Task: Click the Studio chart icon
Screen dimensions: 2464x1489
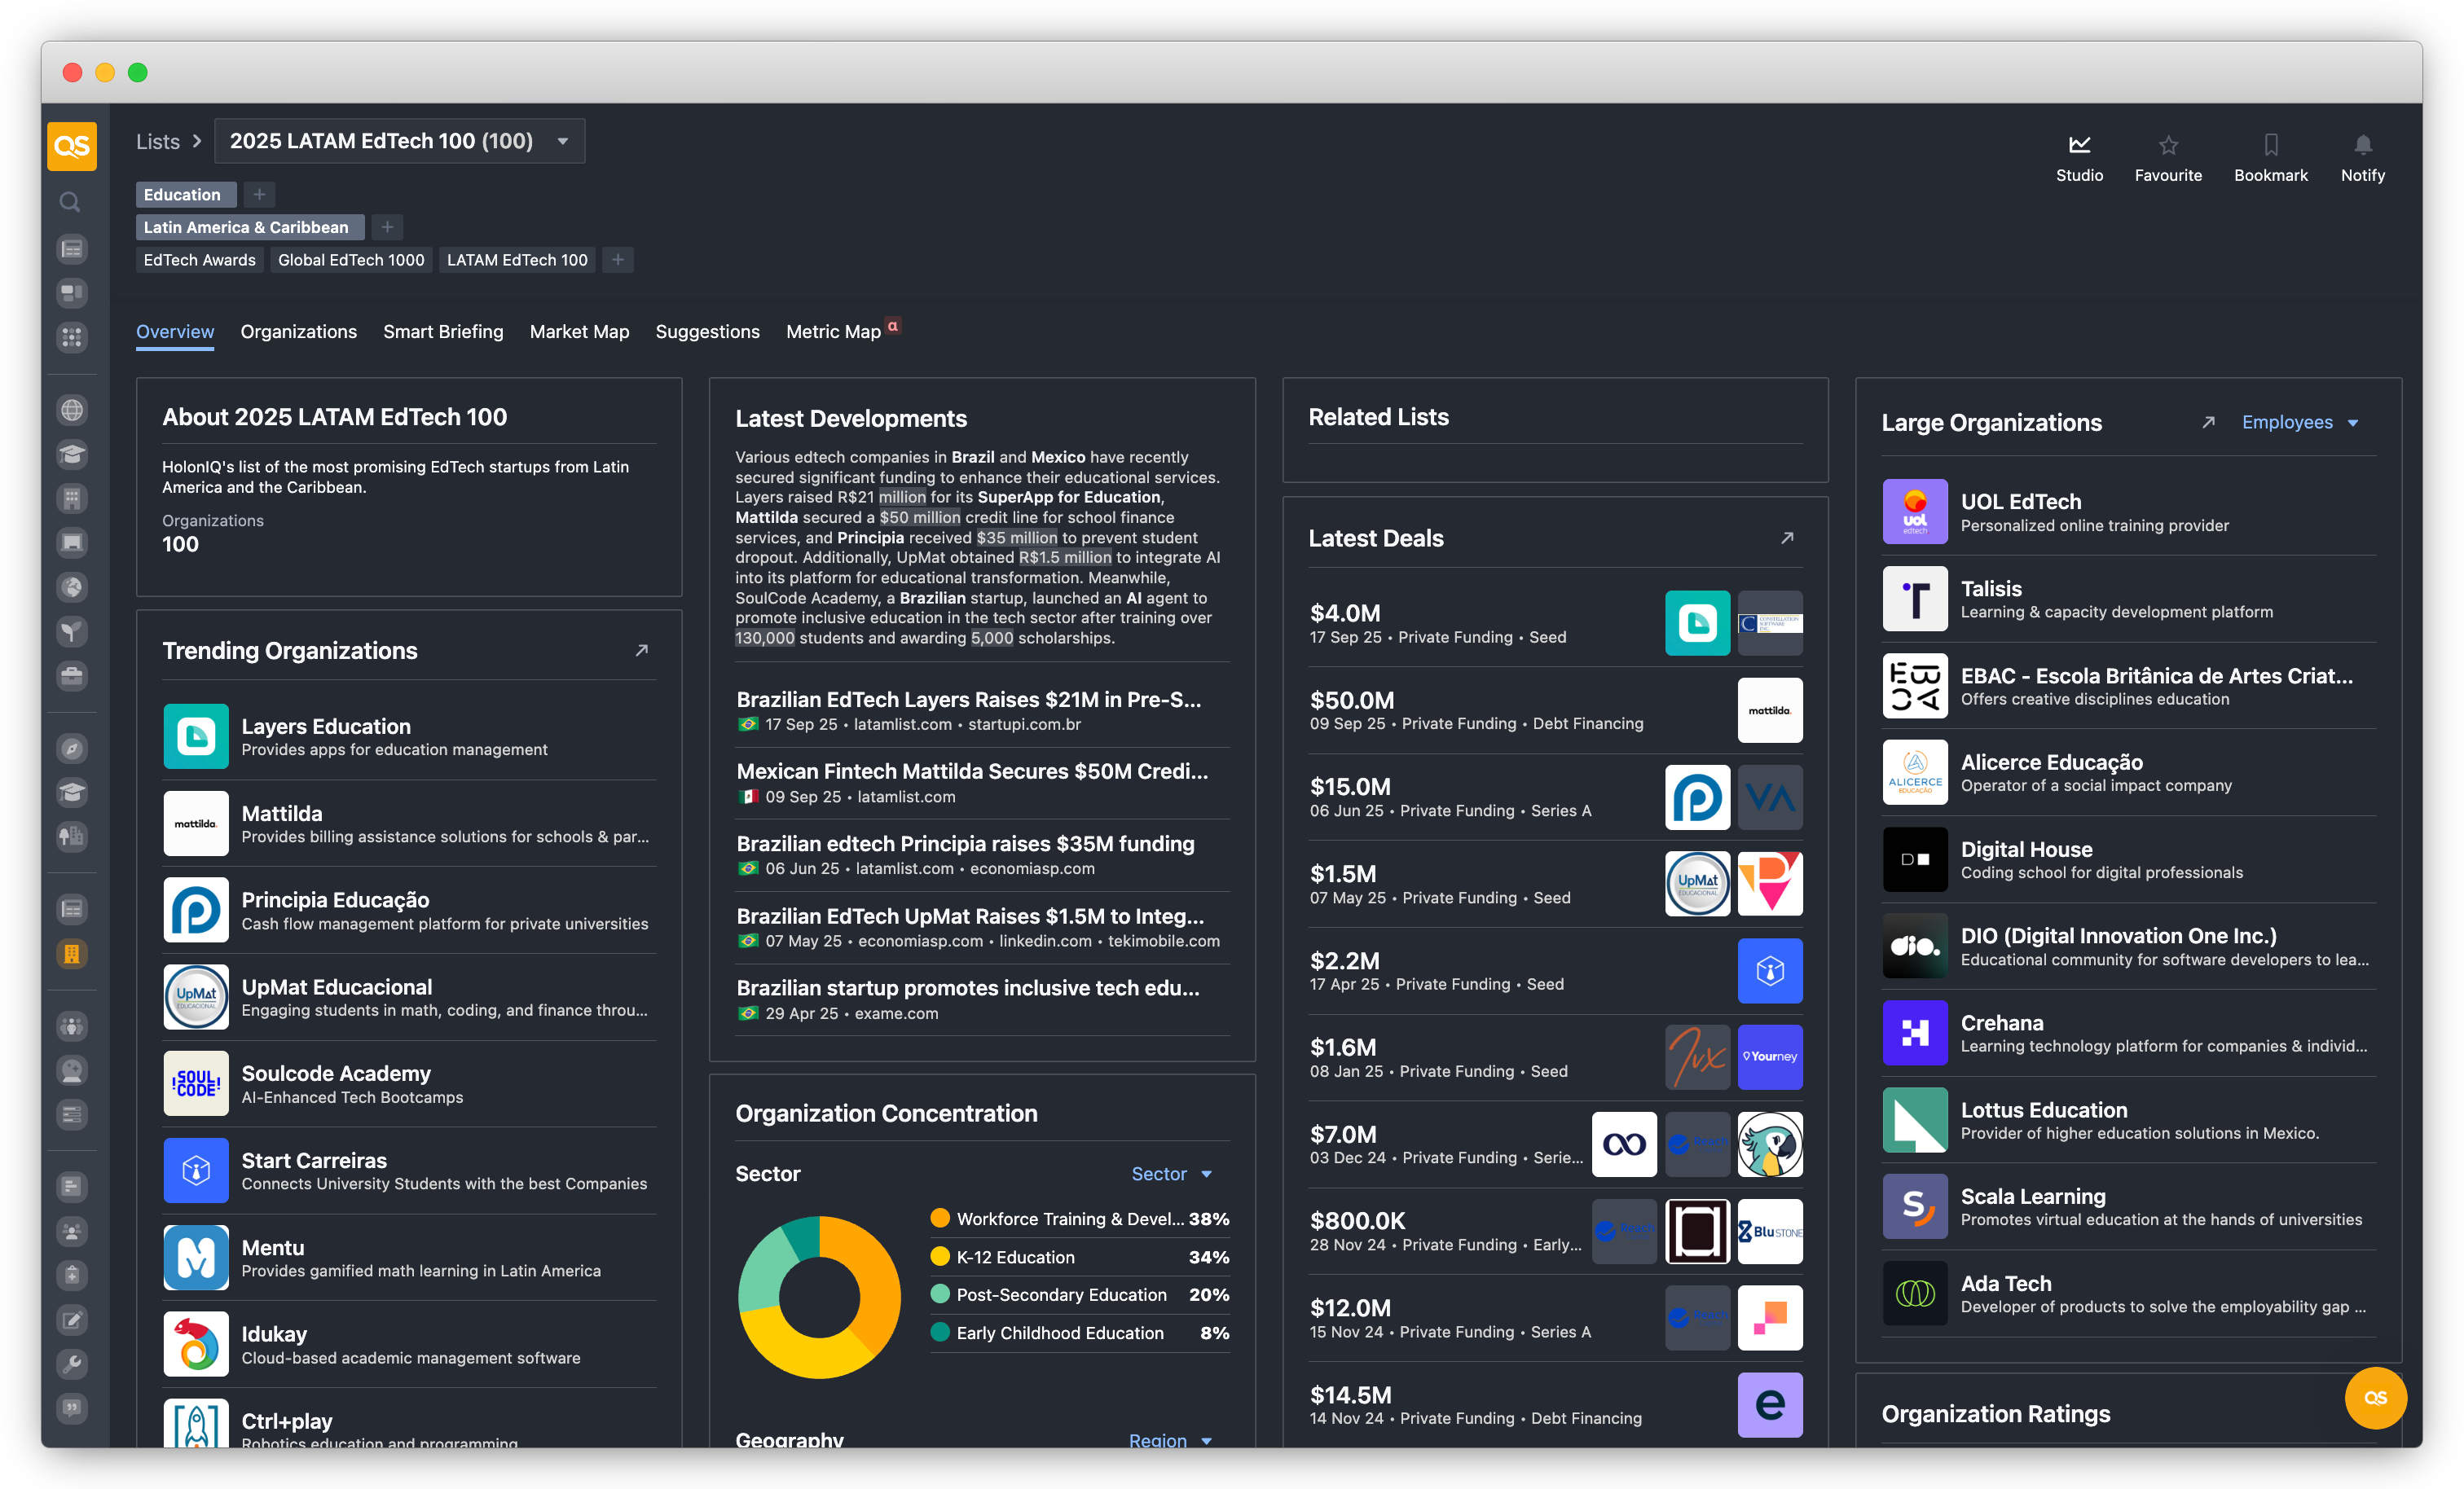Action: click(2079, 145)
